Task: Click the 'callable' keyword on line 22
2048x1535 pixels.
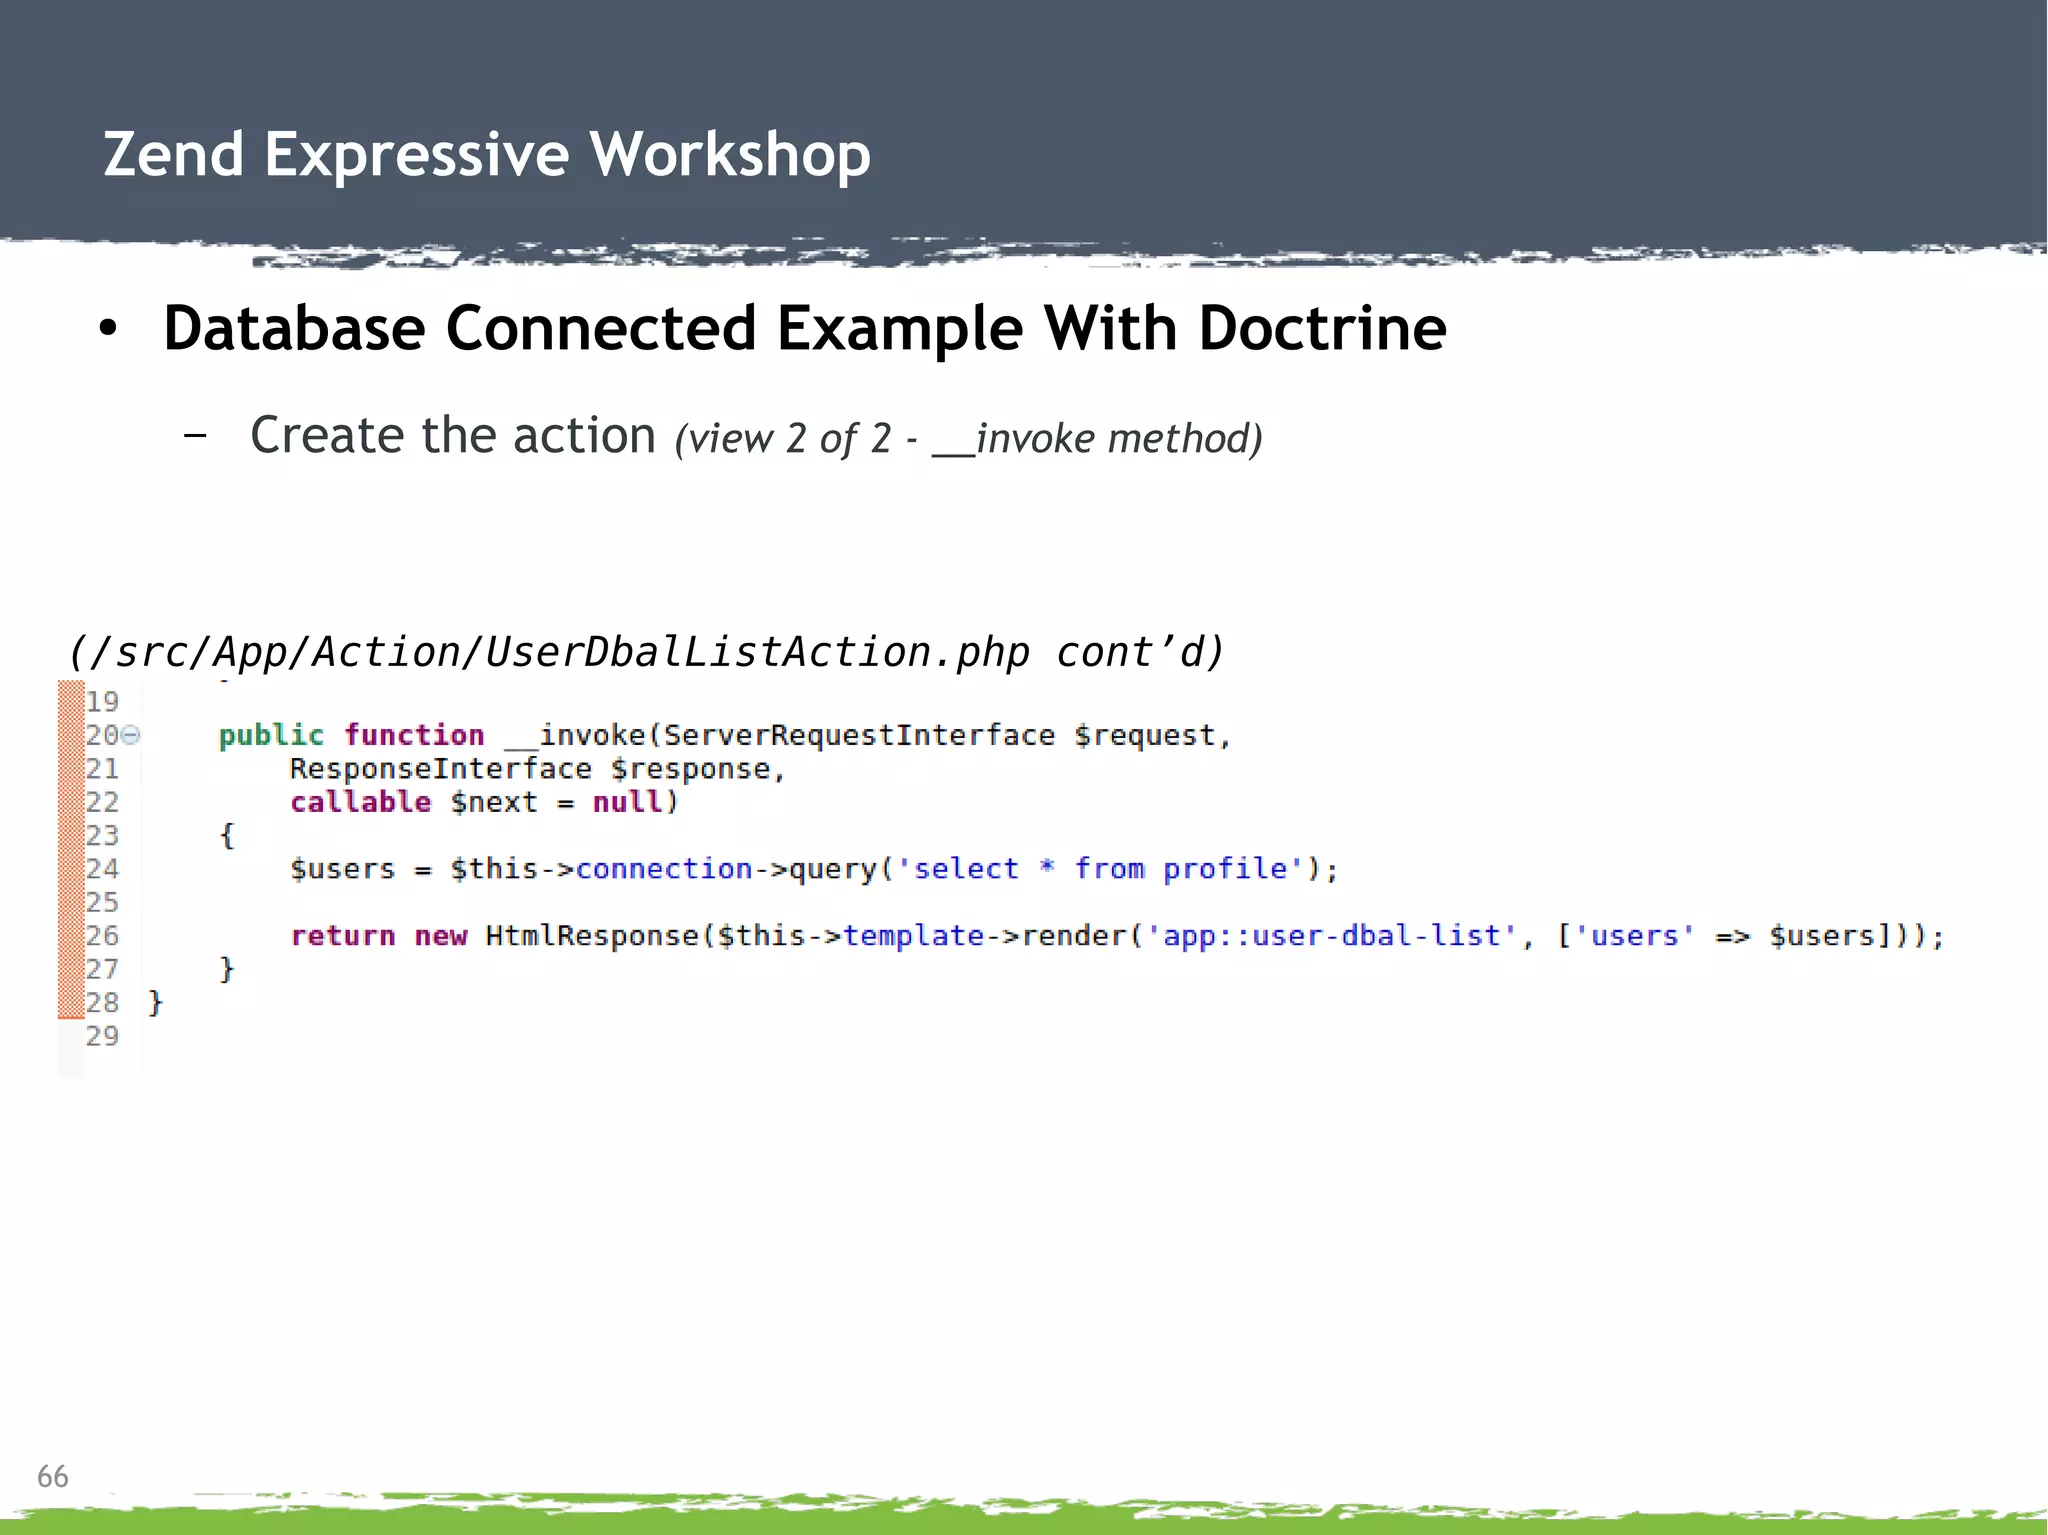Action: [360, 802]
